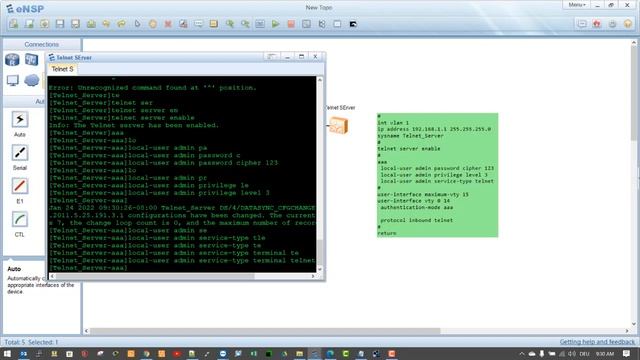The width and height of the screenshot is (640, 360).
Task: Select the pointer restore tool
Action: click(x=137, y=24)
